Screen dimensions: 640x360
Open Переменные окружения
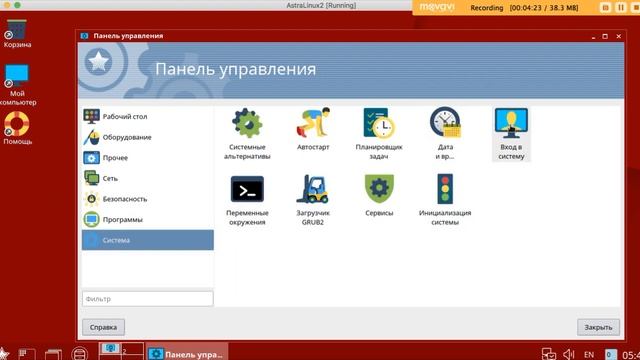(x=247, y=200)
